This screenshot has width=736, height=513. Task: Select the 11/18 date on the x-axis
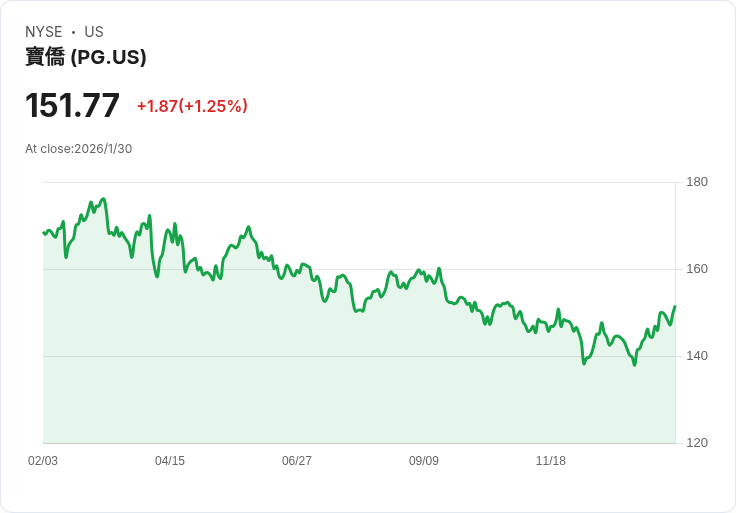point(551,461)
